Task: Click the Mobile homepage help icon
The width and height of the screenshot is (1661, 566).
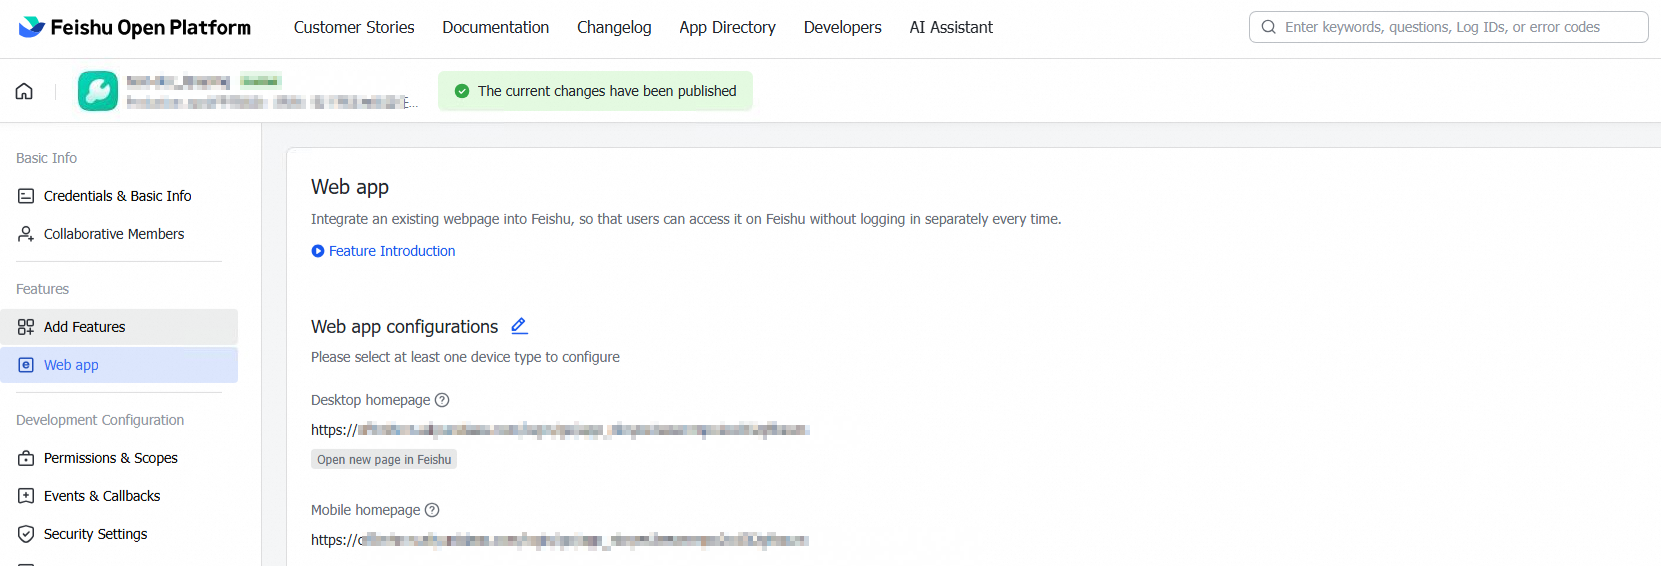Action: (x=432, y=510)
